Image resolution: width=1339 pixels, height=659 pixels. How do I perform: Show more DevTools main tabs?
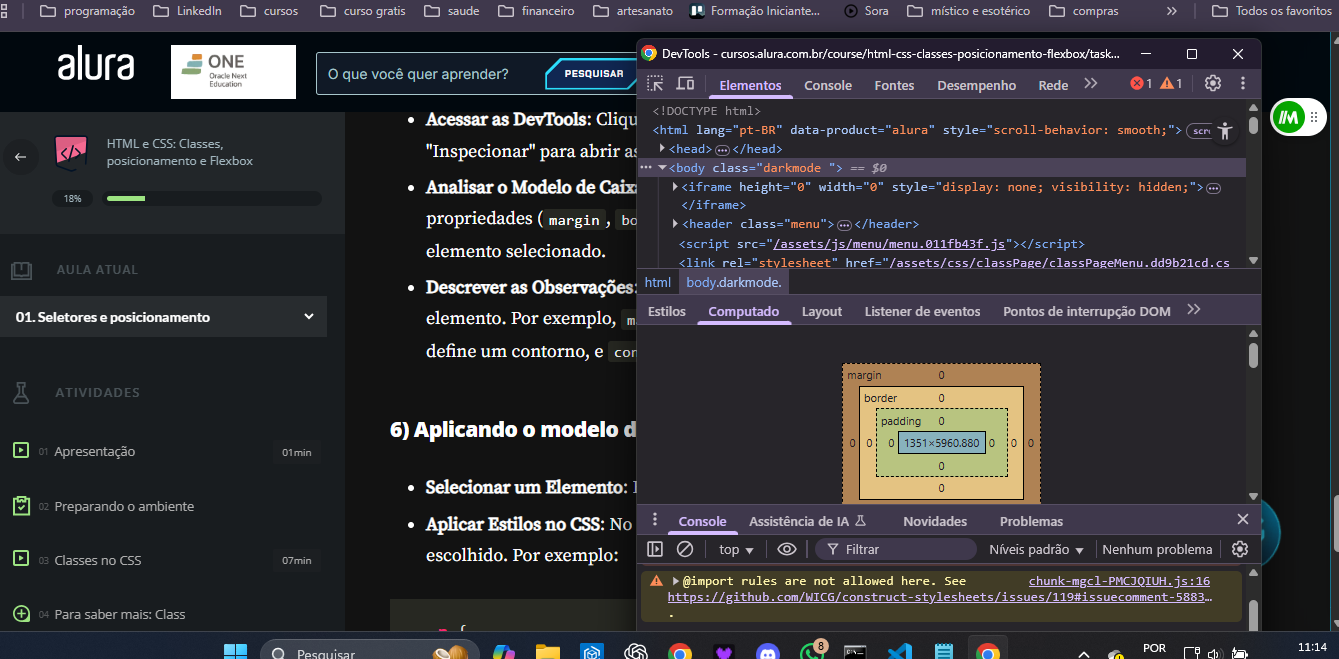click(1091, 84)
